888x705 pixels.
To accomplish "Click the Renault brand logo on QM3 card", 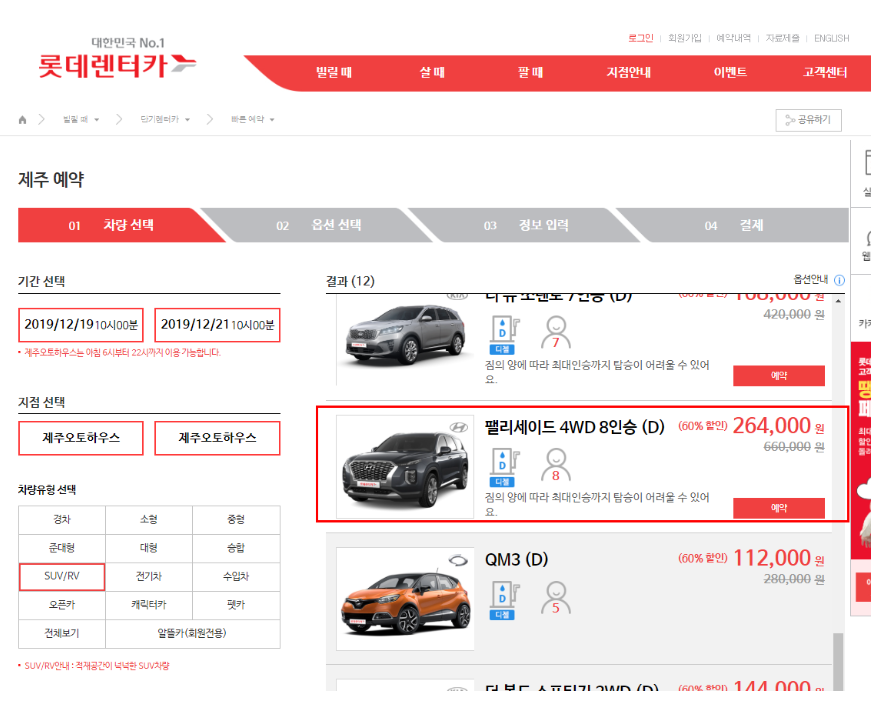I will click(x=458, y=561).
